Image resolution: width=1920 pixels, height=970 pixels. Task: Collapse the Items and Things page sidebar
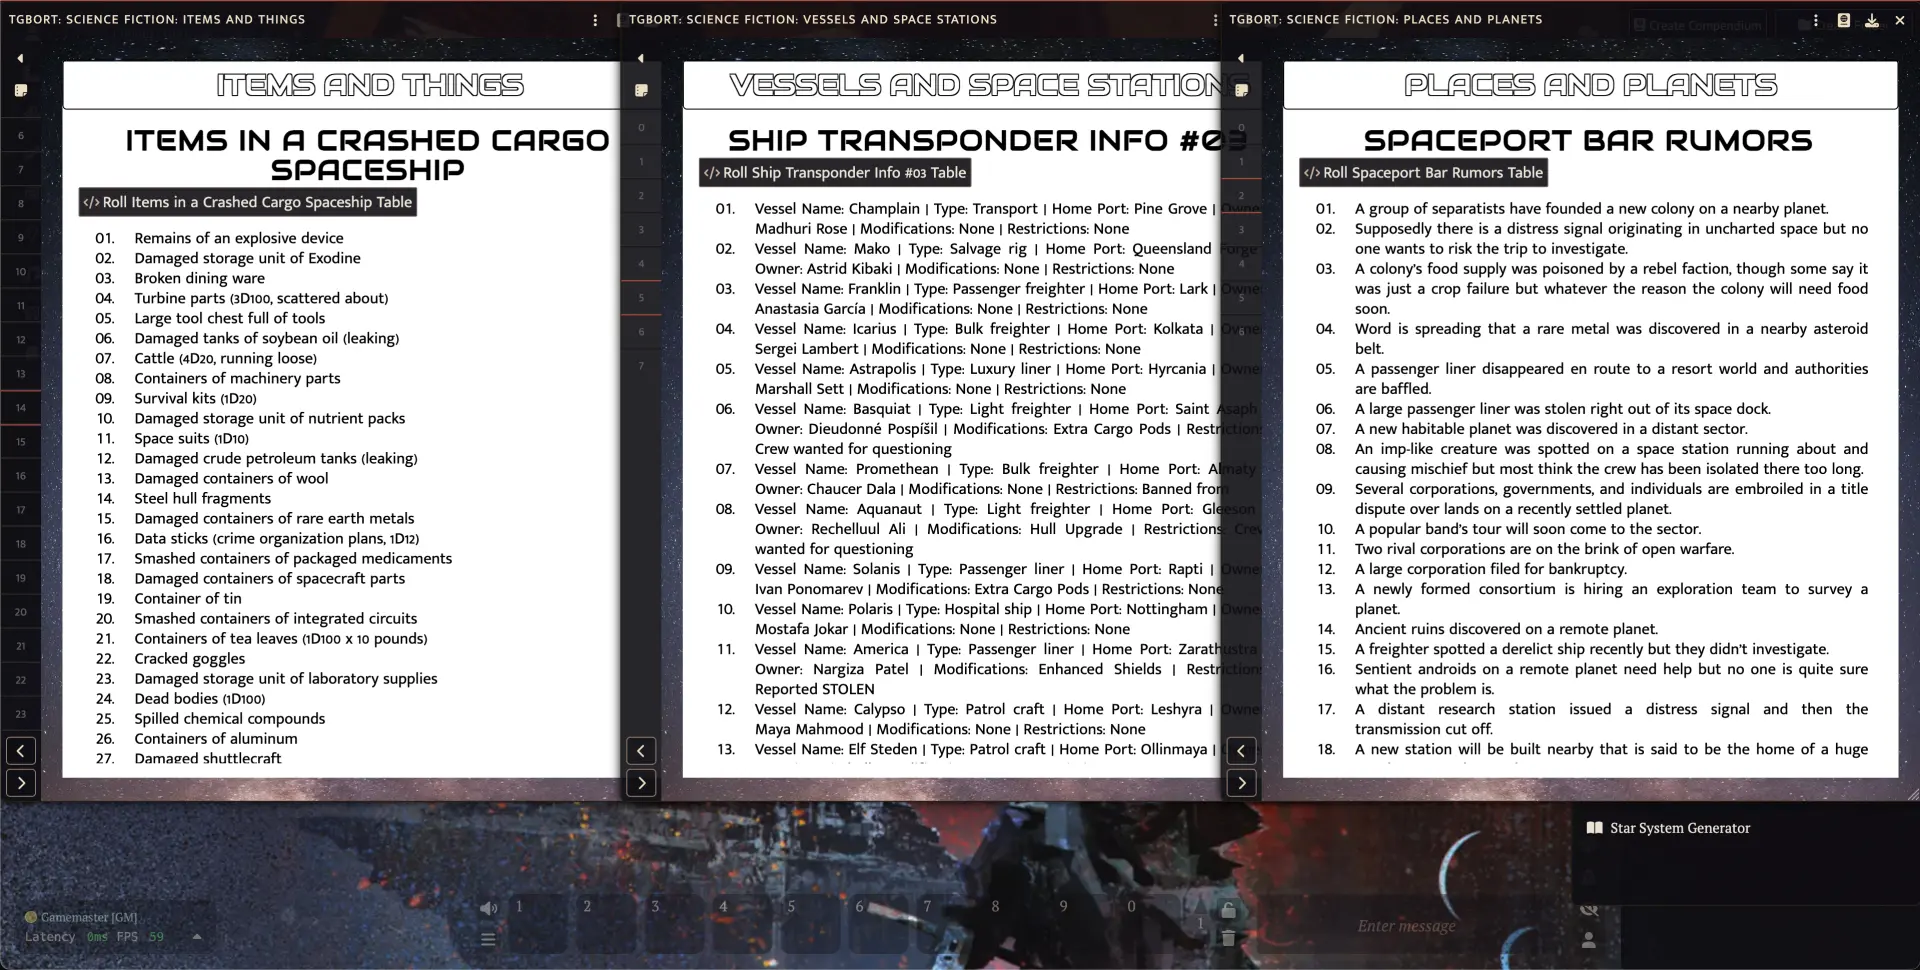(20, 59)
